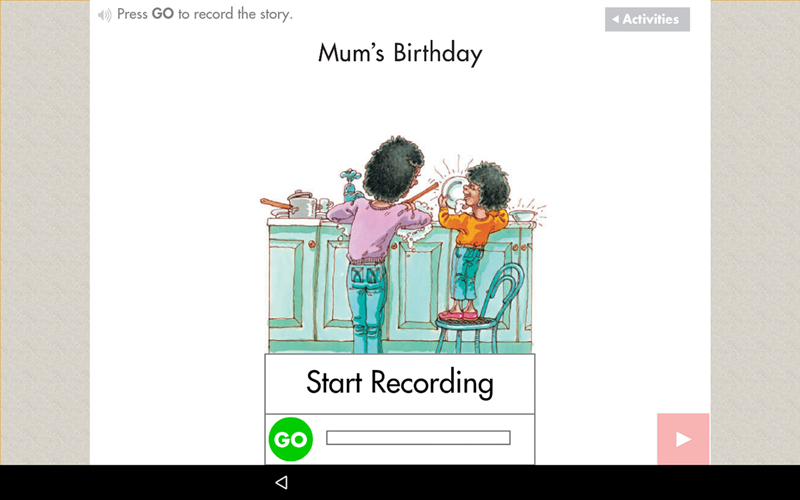
Task: Click the small arrow on the Activities button
Action: tap(615, 19)
